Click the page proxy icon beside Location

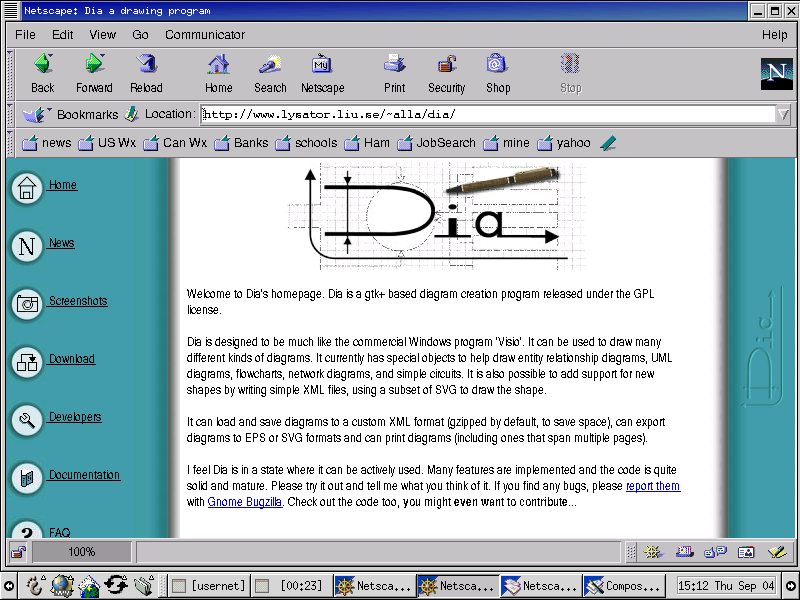(x=132, y=114)
